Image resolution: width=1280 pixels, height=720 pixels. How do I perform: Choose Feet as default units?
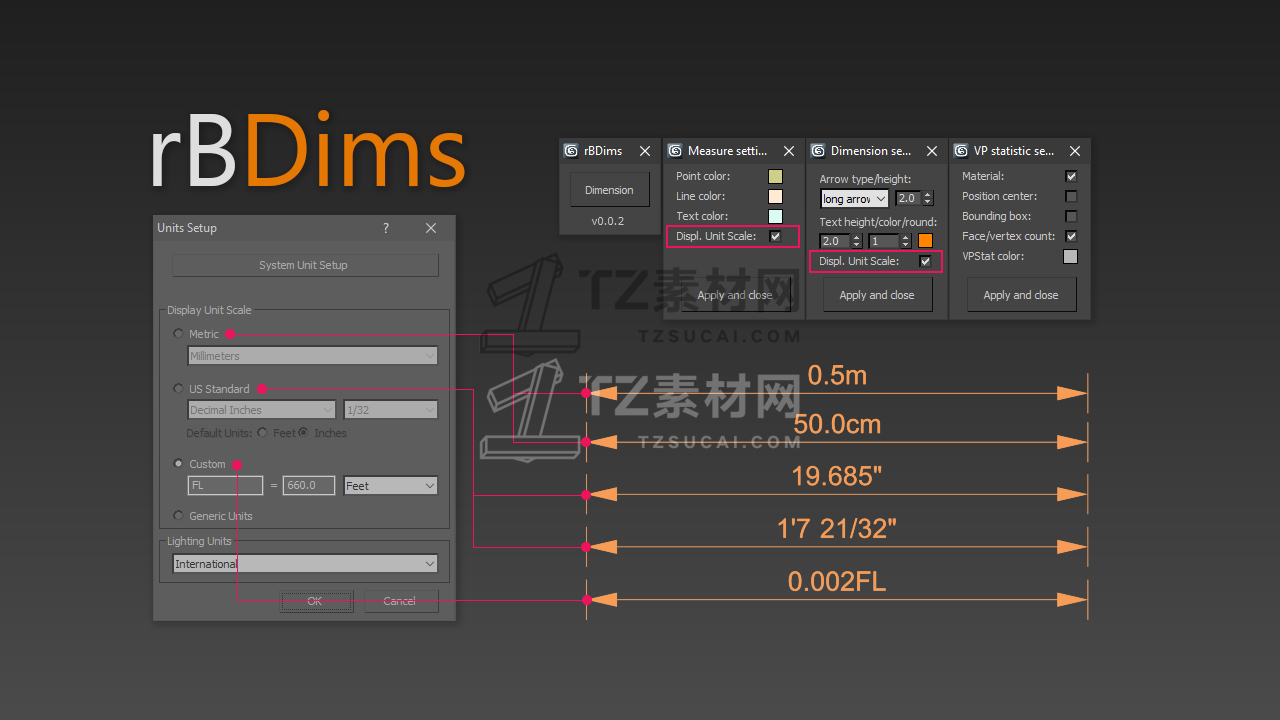[262, 433]
